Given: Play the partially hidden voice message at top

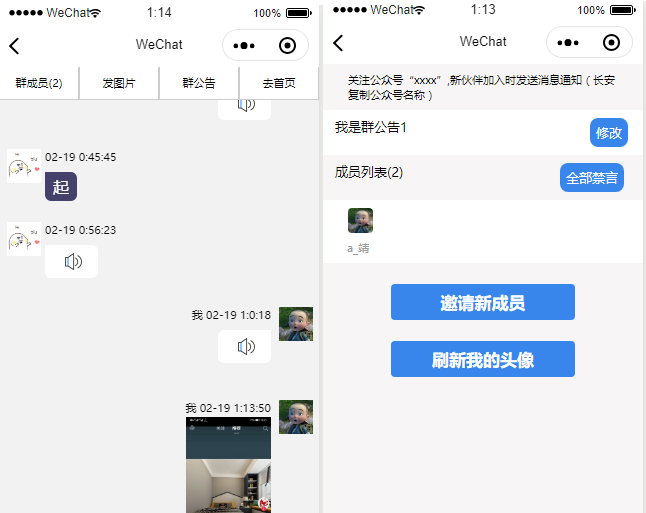Looking at the screenshot, I should point(244,109).
